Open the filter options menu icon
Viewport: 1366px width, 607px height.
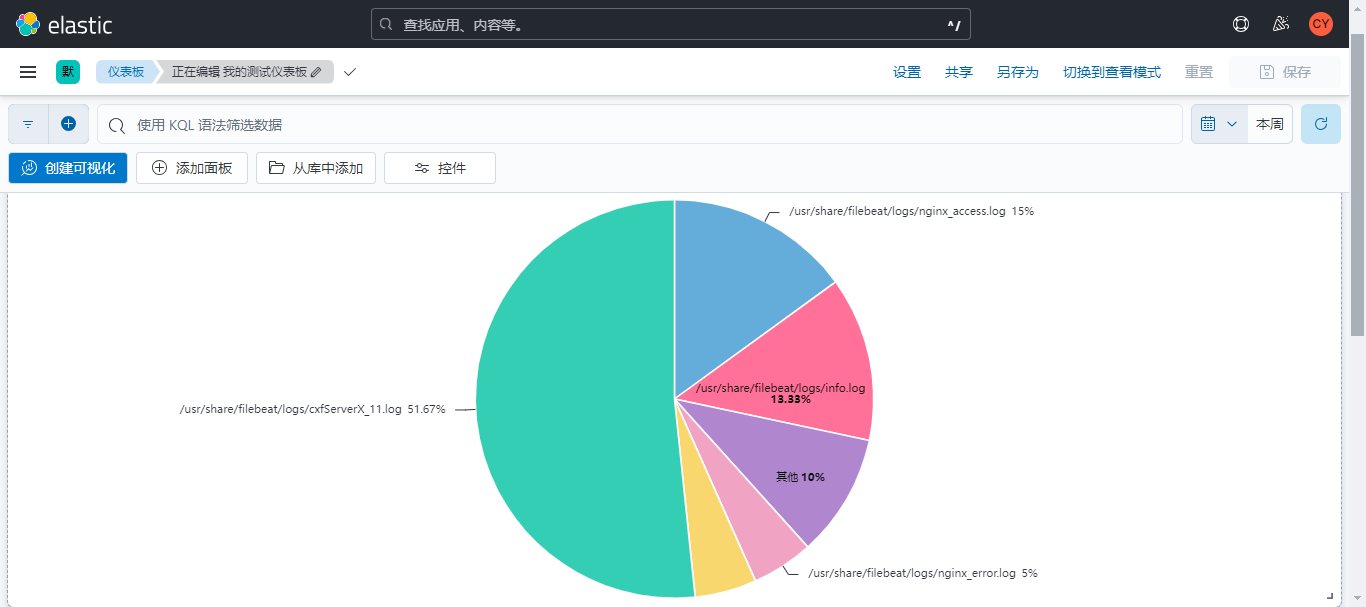tap(28, 124)
